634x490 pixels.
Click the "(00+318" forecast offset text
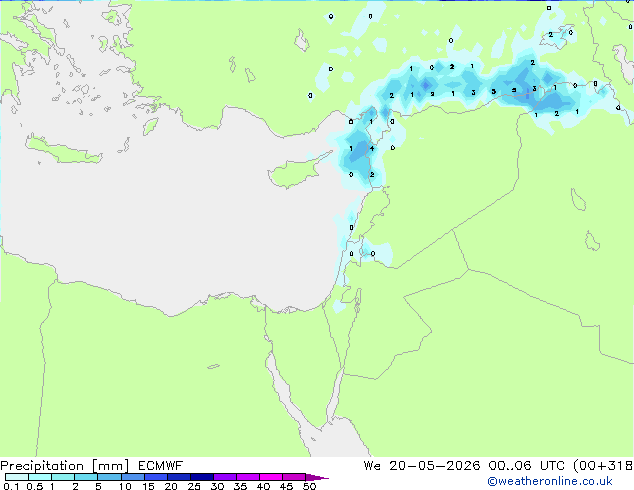(x=603, y=466)
